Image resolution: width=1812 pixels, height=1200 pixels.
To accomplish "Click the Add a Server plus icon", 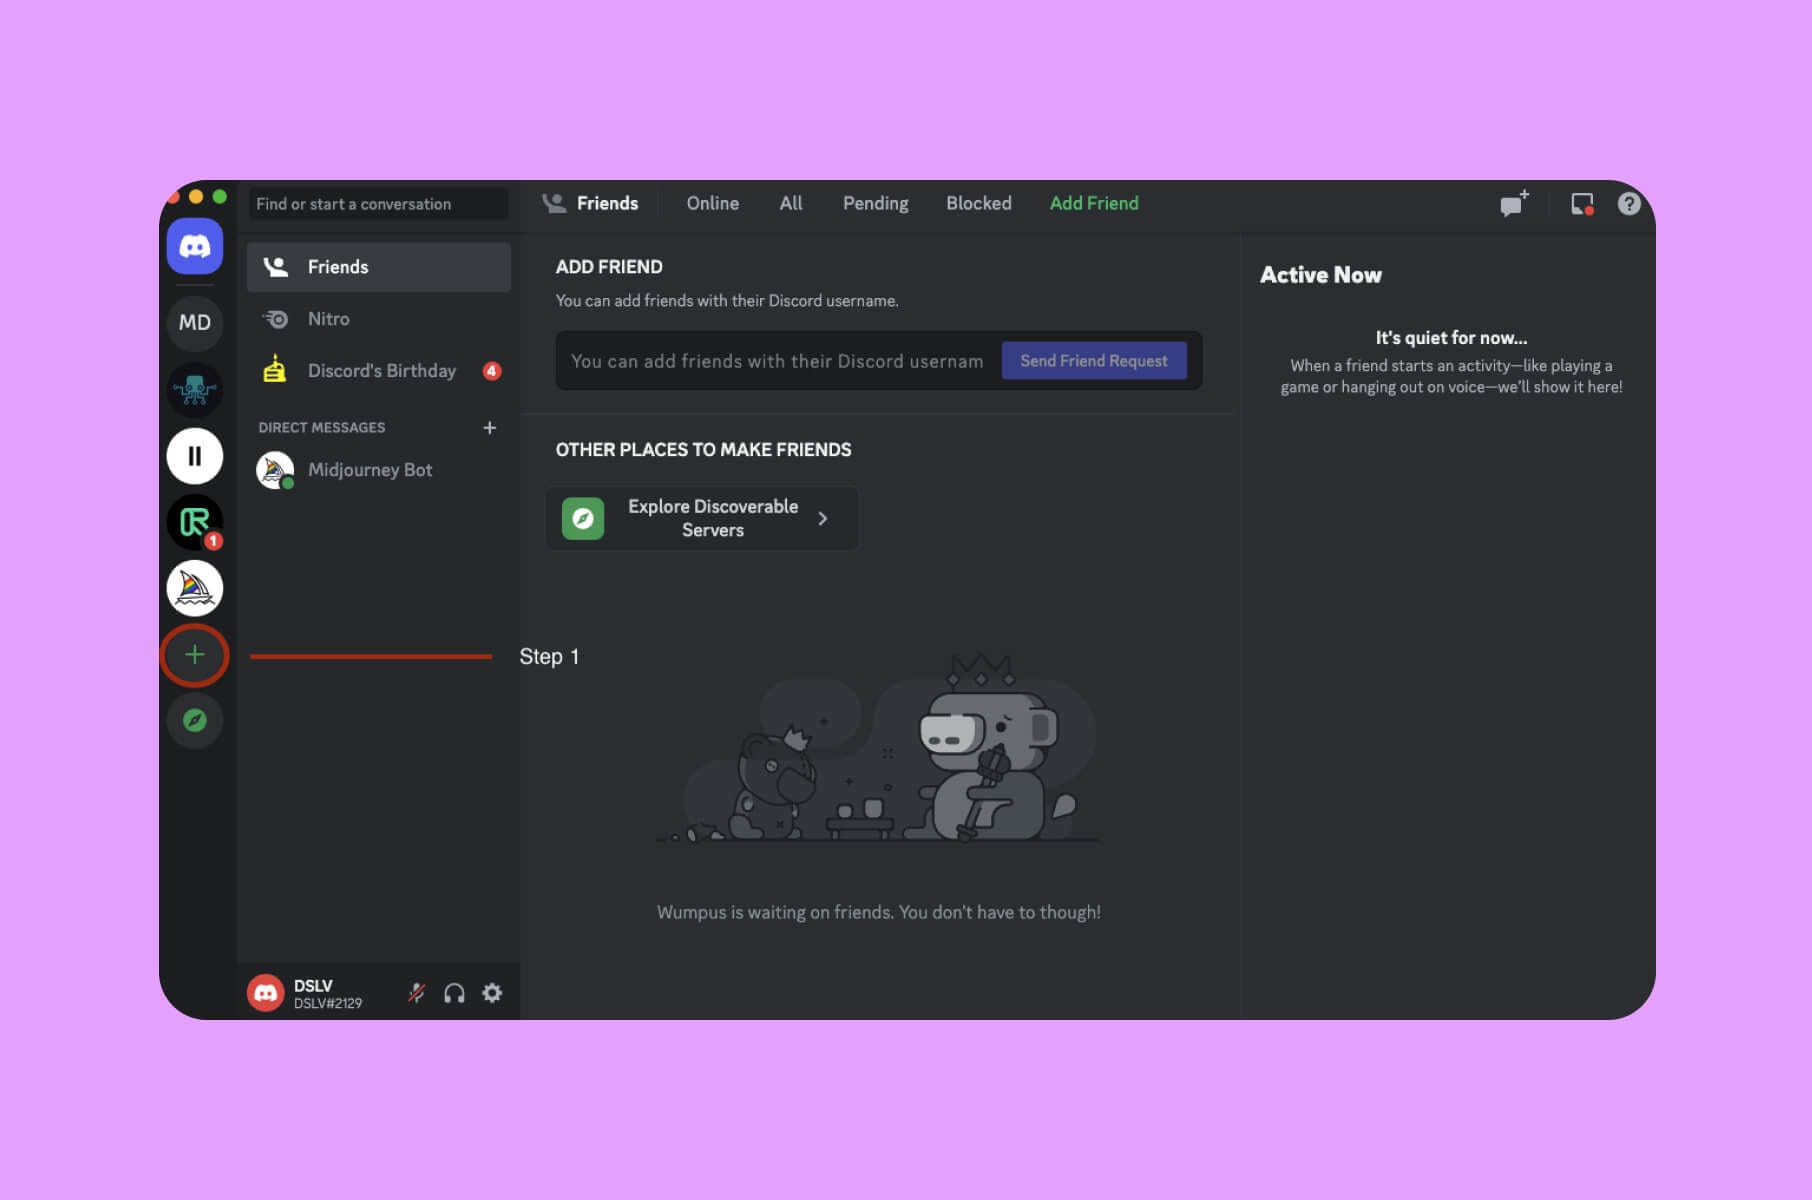I will coord(195,655).
